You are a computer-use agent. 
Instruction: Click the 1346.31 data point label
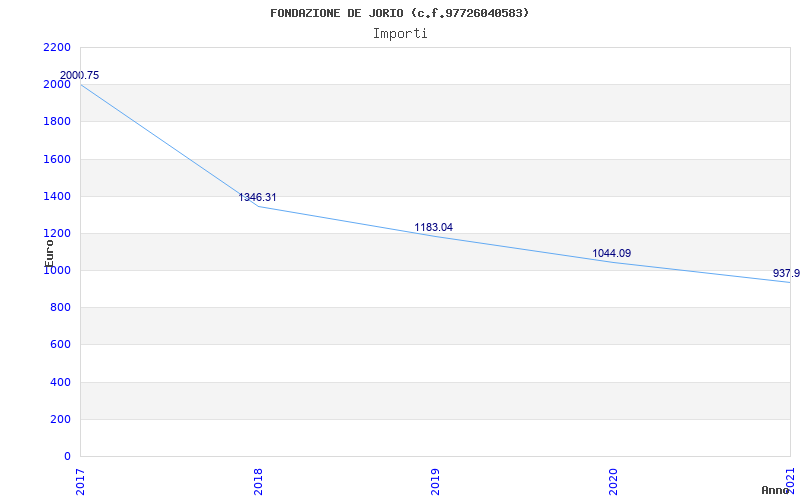257,197
